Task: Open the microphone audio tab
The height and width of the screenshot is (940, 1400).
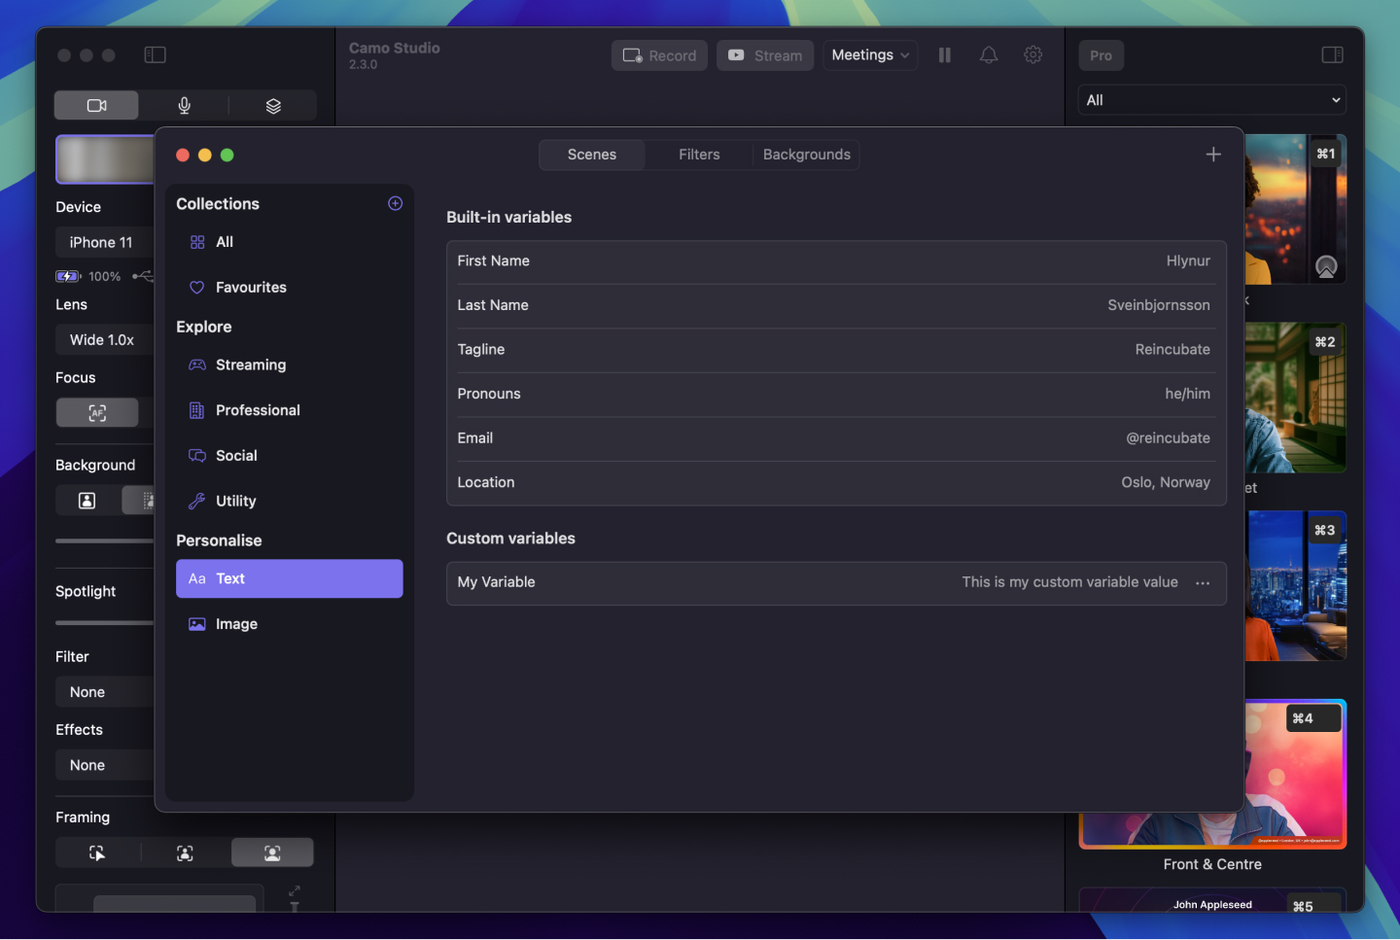Action: pyautogui.click(x=184, y=106)
